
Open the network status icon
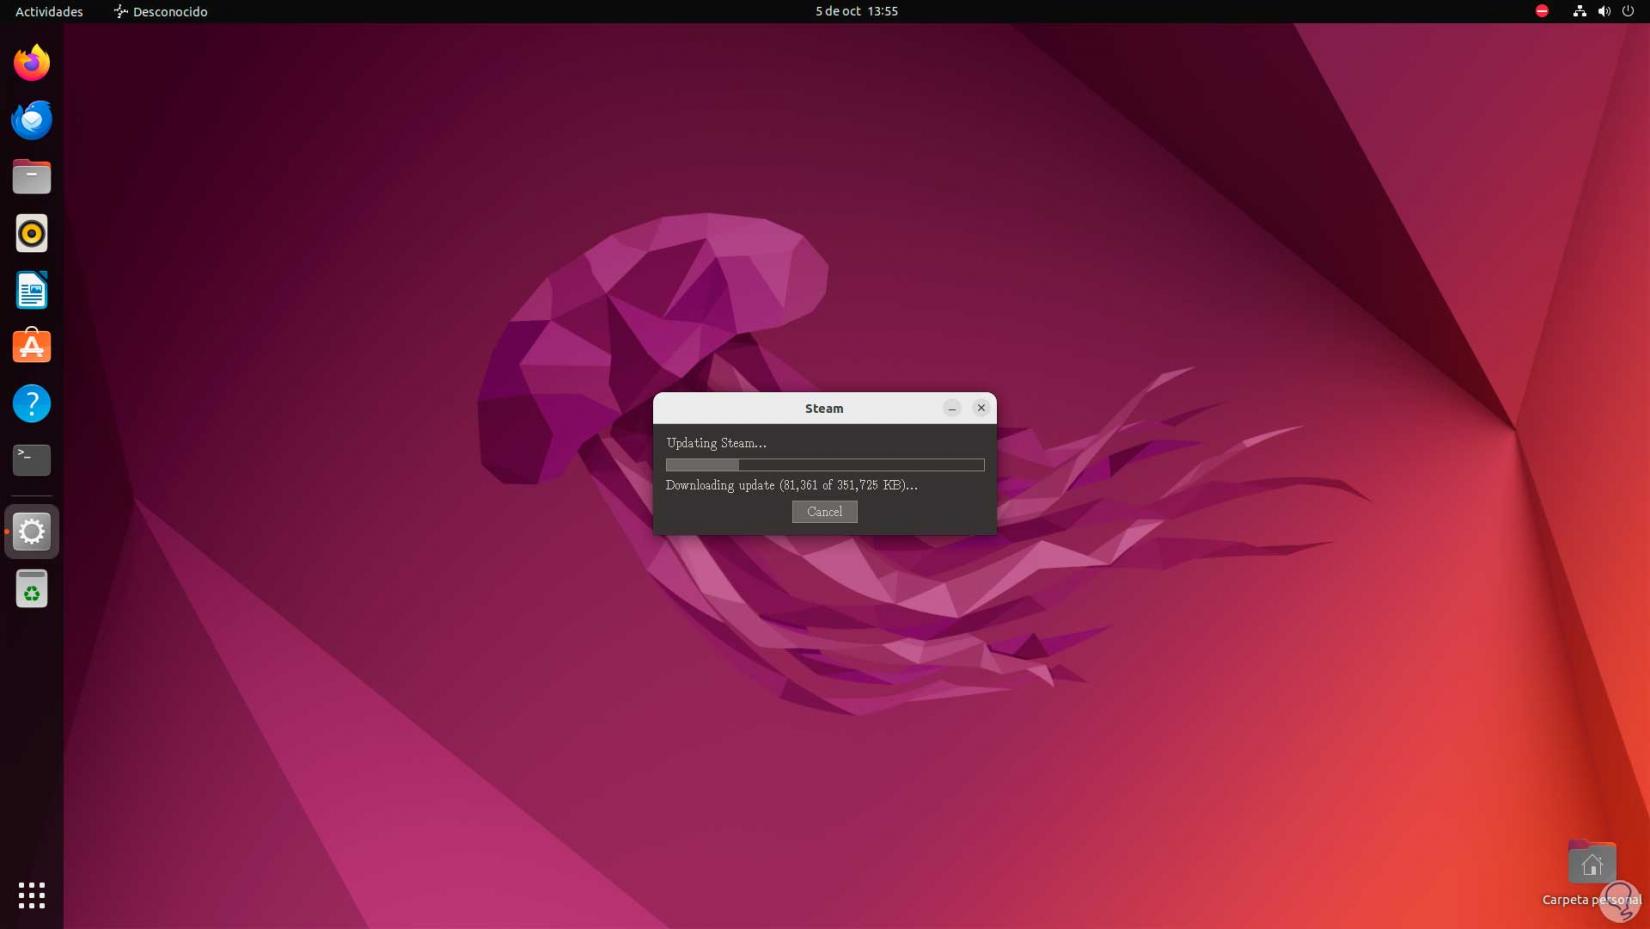tap(1579, 11)
